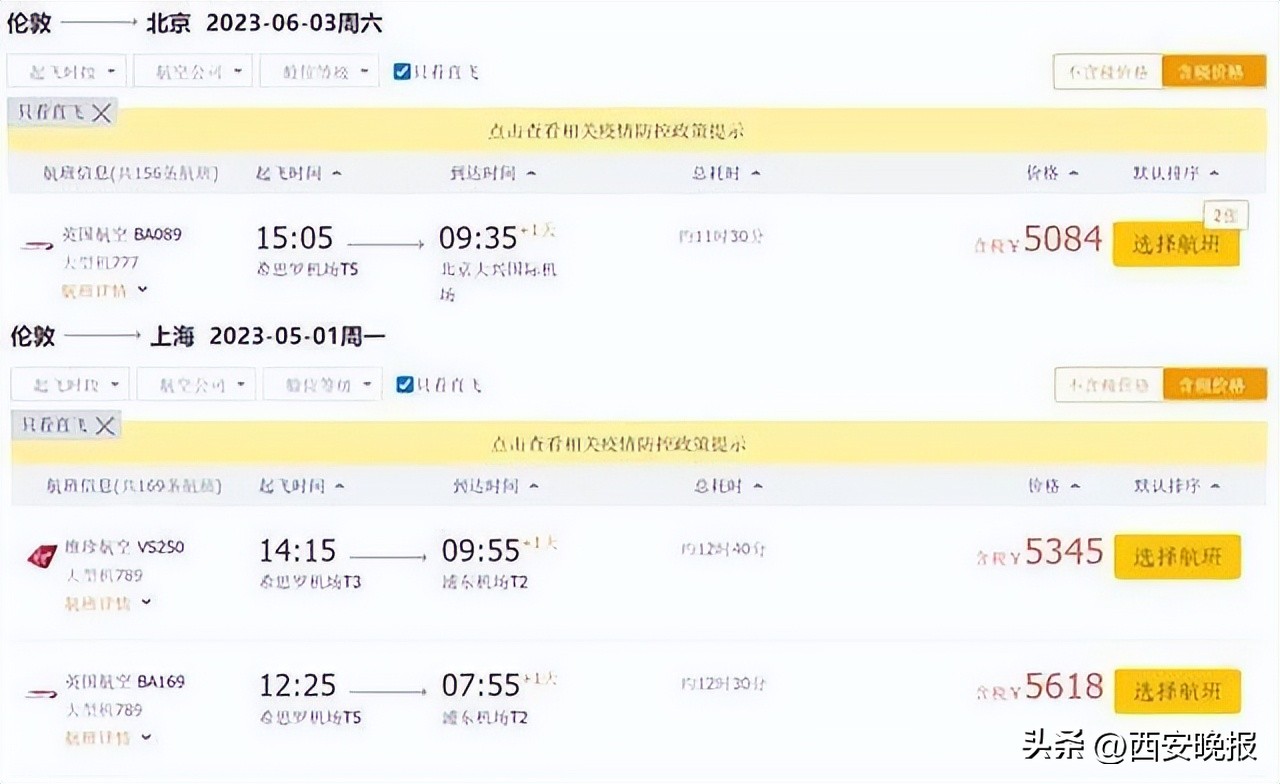1280x784 pixels.
Task: Remove the 只看直飞 filter tag
Action: tap(100, 113)
